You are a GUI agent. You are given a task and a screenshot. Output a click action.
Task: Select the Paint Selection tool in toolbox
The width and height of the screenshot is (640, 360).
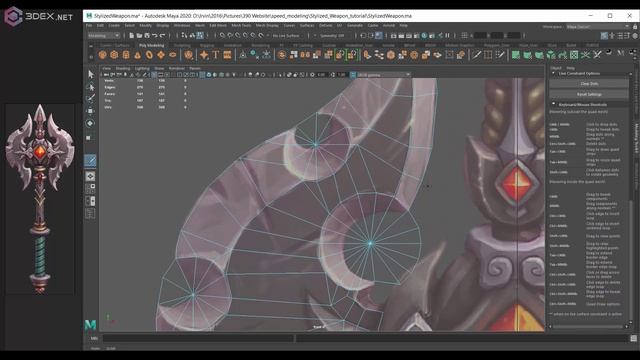point(91,99)
